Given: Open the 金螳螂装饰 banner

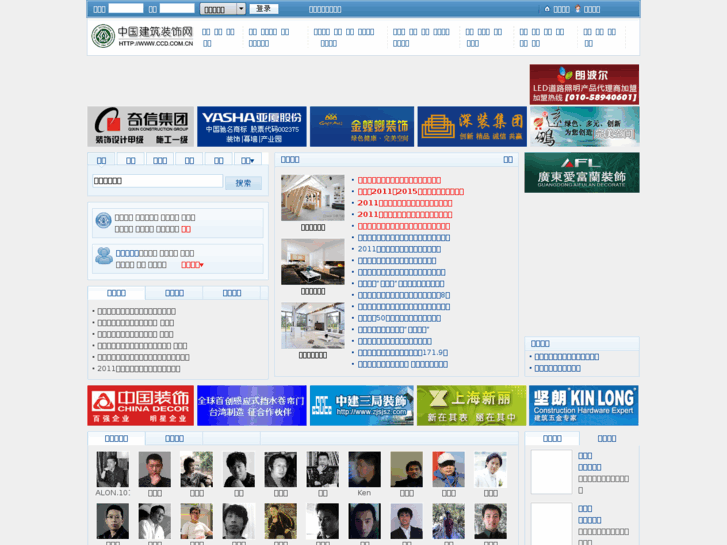Looking at the screenshot, I should (362, 127).
